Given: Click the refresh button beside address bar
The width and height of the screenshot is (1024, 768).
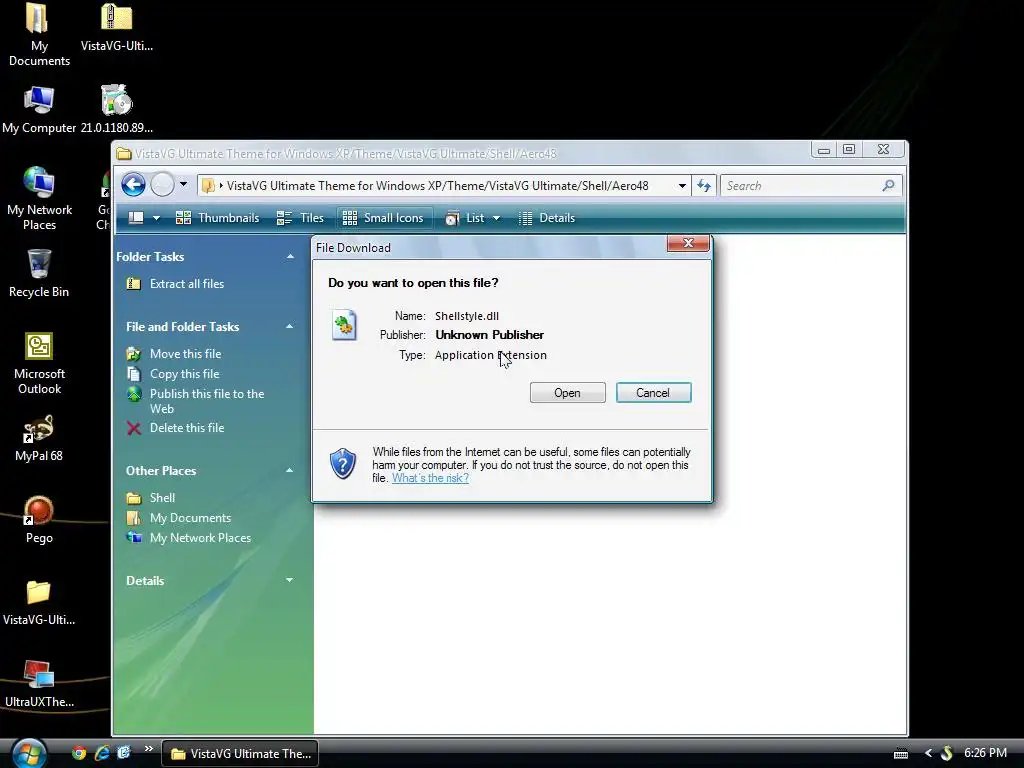Looking at the screenshot, I should pos(703,186).
